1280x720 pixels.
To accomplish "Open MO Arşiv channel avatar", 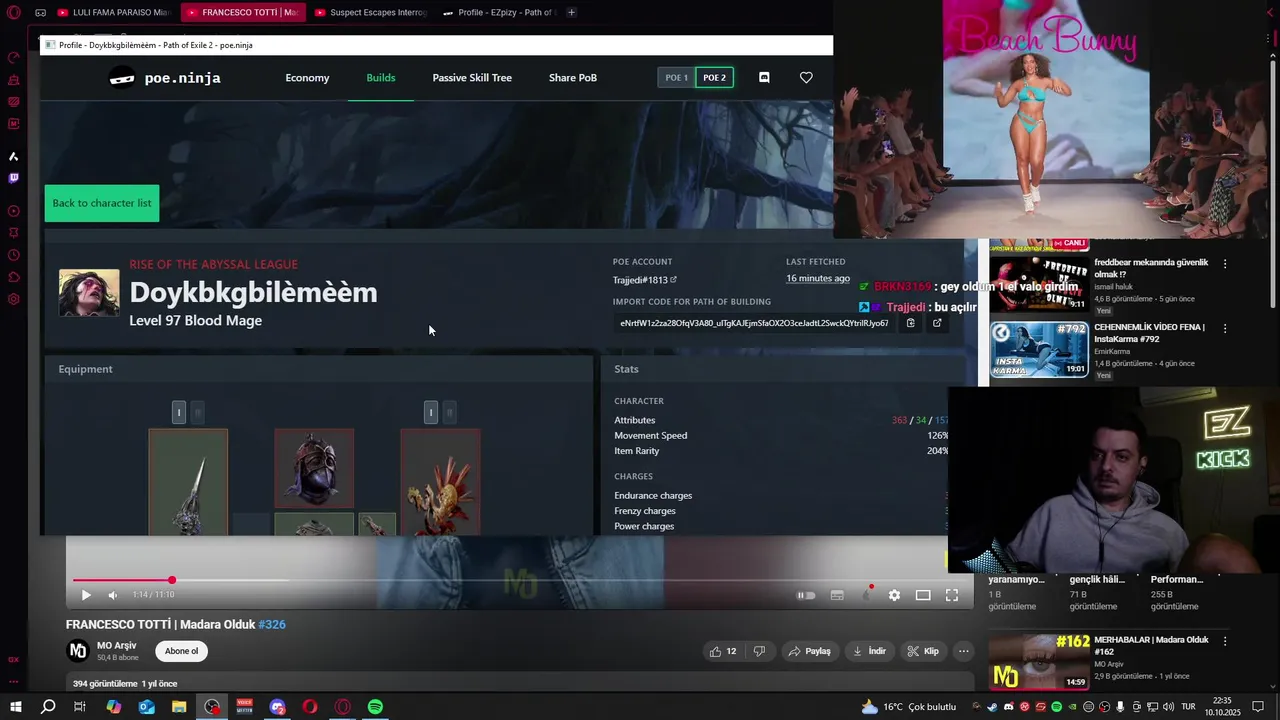I will tap(78, 651).
